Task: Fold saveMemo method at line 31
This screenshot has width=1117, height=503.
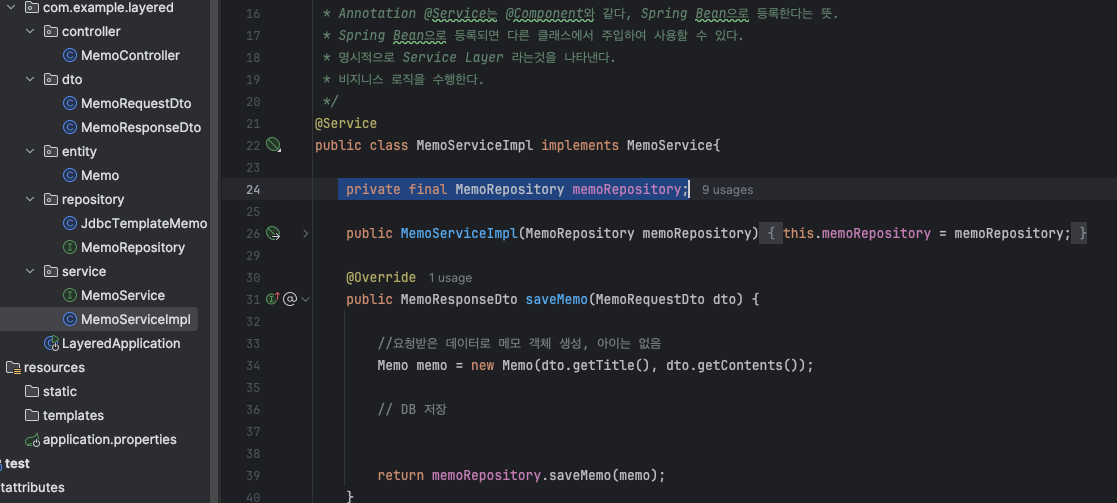Action: [x=306, y=299]
